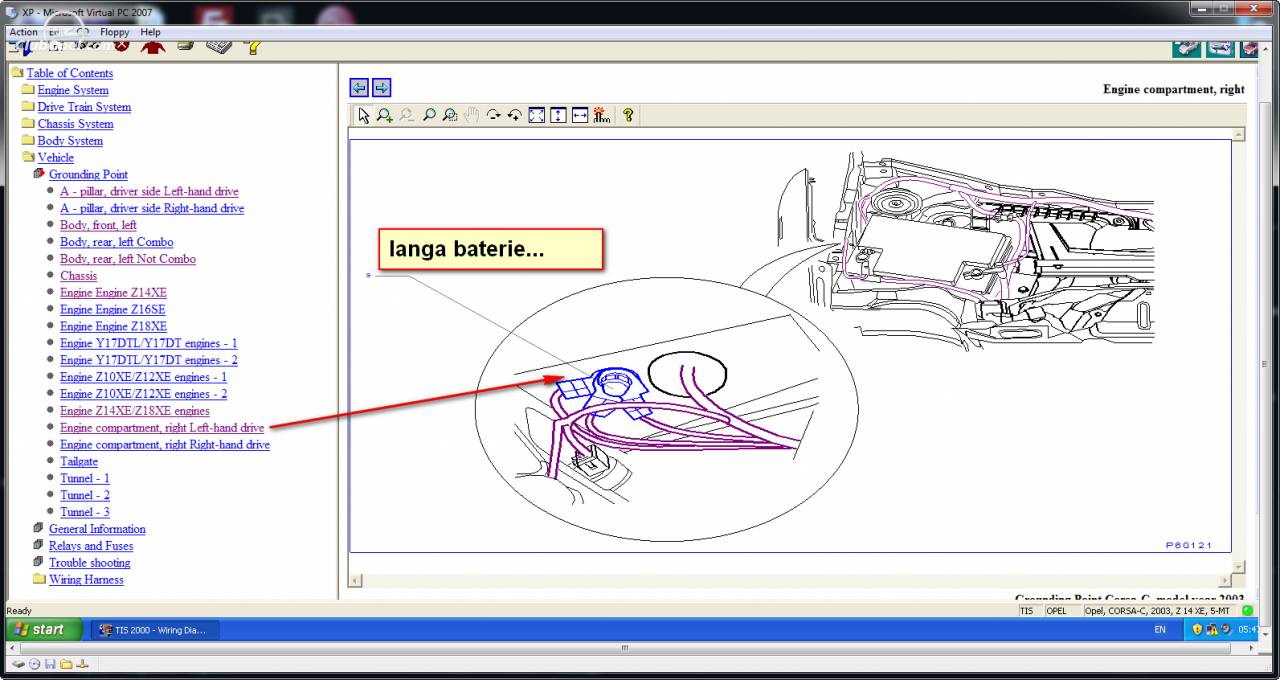The width and height of the screenshot is (1280, 680).
Task: Click the vehicle lift icon at top right
Action: coord(1220,47)
